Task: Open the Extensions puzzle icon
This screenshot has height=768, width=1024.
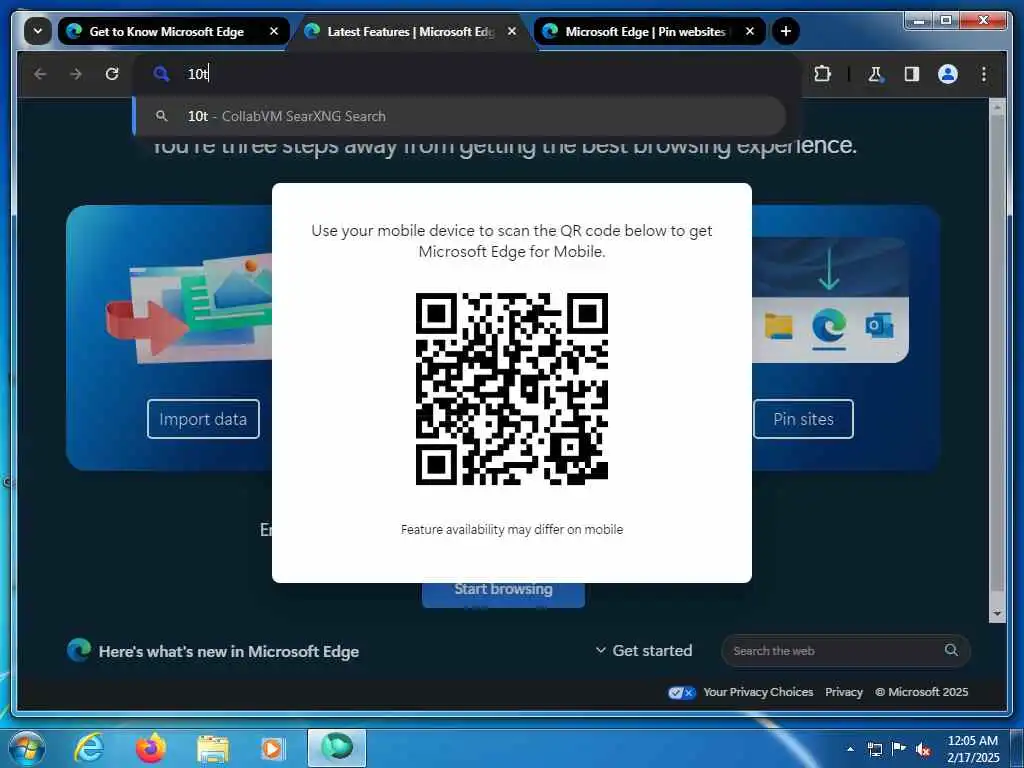Action: (x=822, y=74)
